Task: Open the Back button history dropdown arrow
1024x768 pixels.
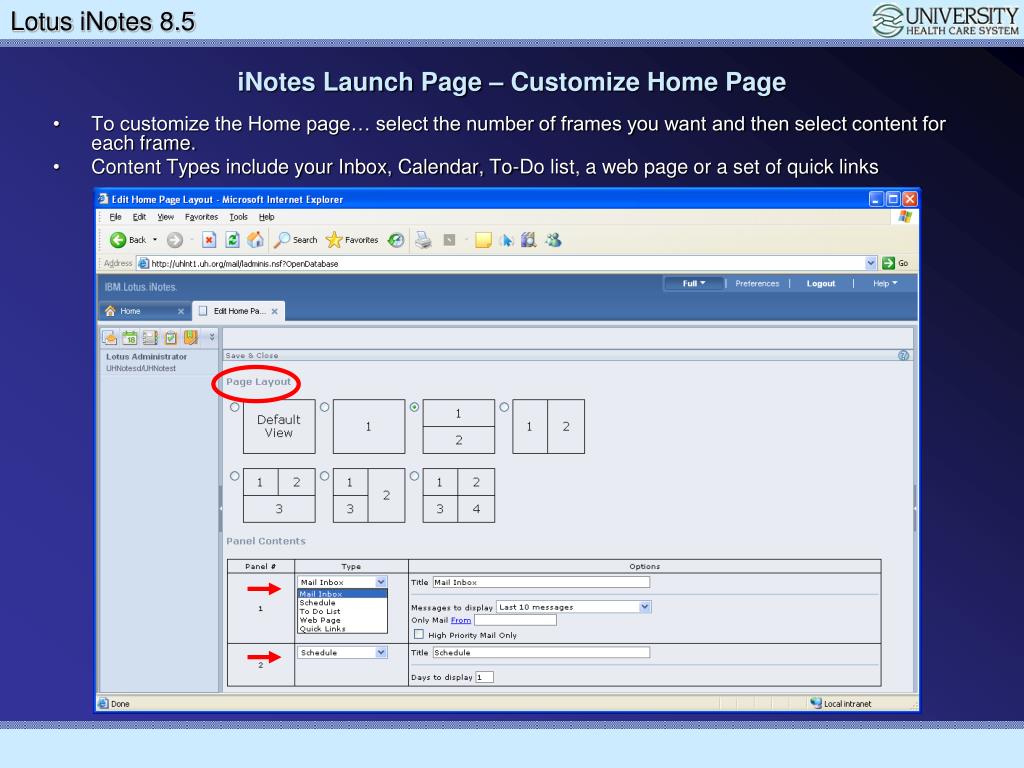Action: click(155, 240)
